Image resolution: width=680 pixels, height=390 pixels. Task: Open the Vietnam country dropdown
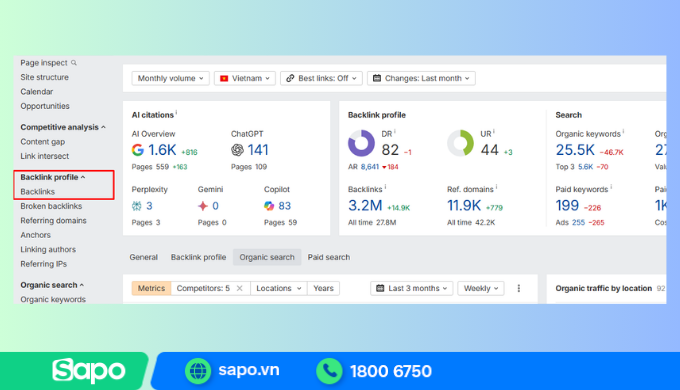245,79
